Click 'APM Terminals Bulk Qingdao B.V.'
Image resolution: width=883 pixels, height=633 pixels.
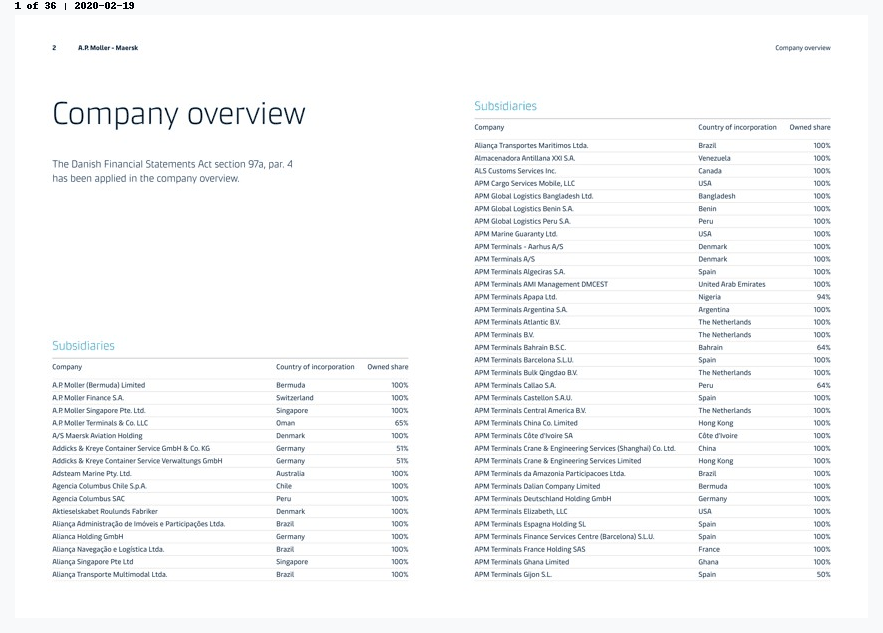[x=525, y=373]
